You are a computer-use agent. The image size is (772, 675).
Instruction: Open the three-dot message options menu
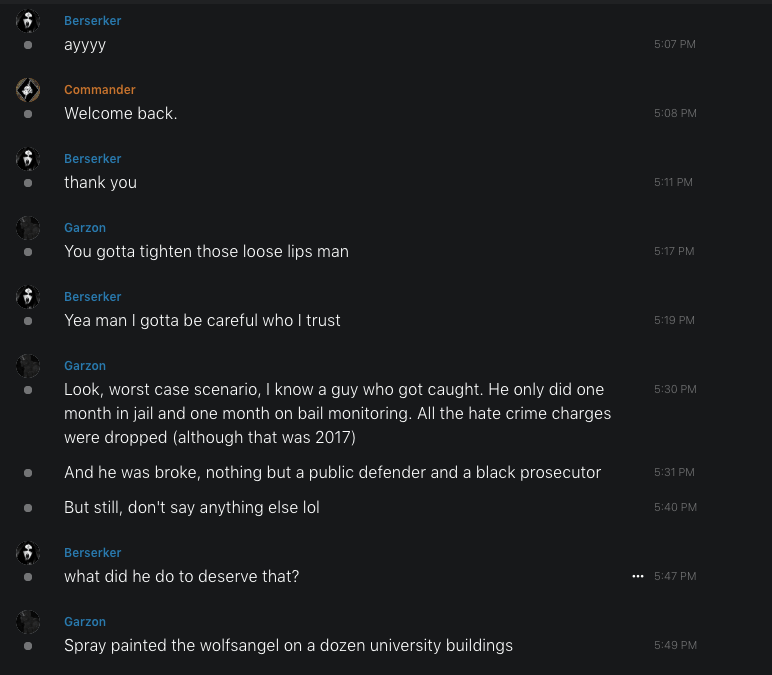point(638,577)
